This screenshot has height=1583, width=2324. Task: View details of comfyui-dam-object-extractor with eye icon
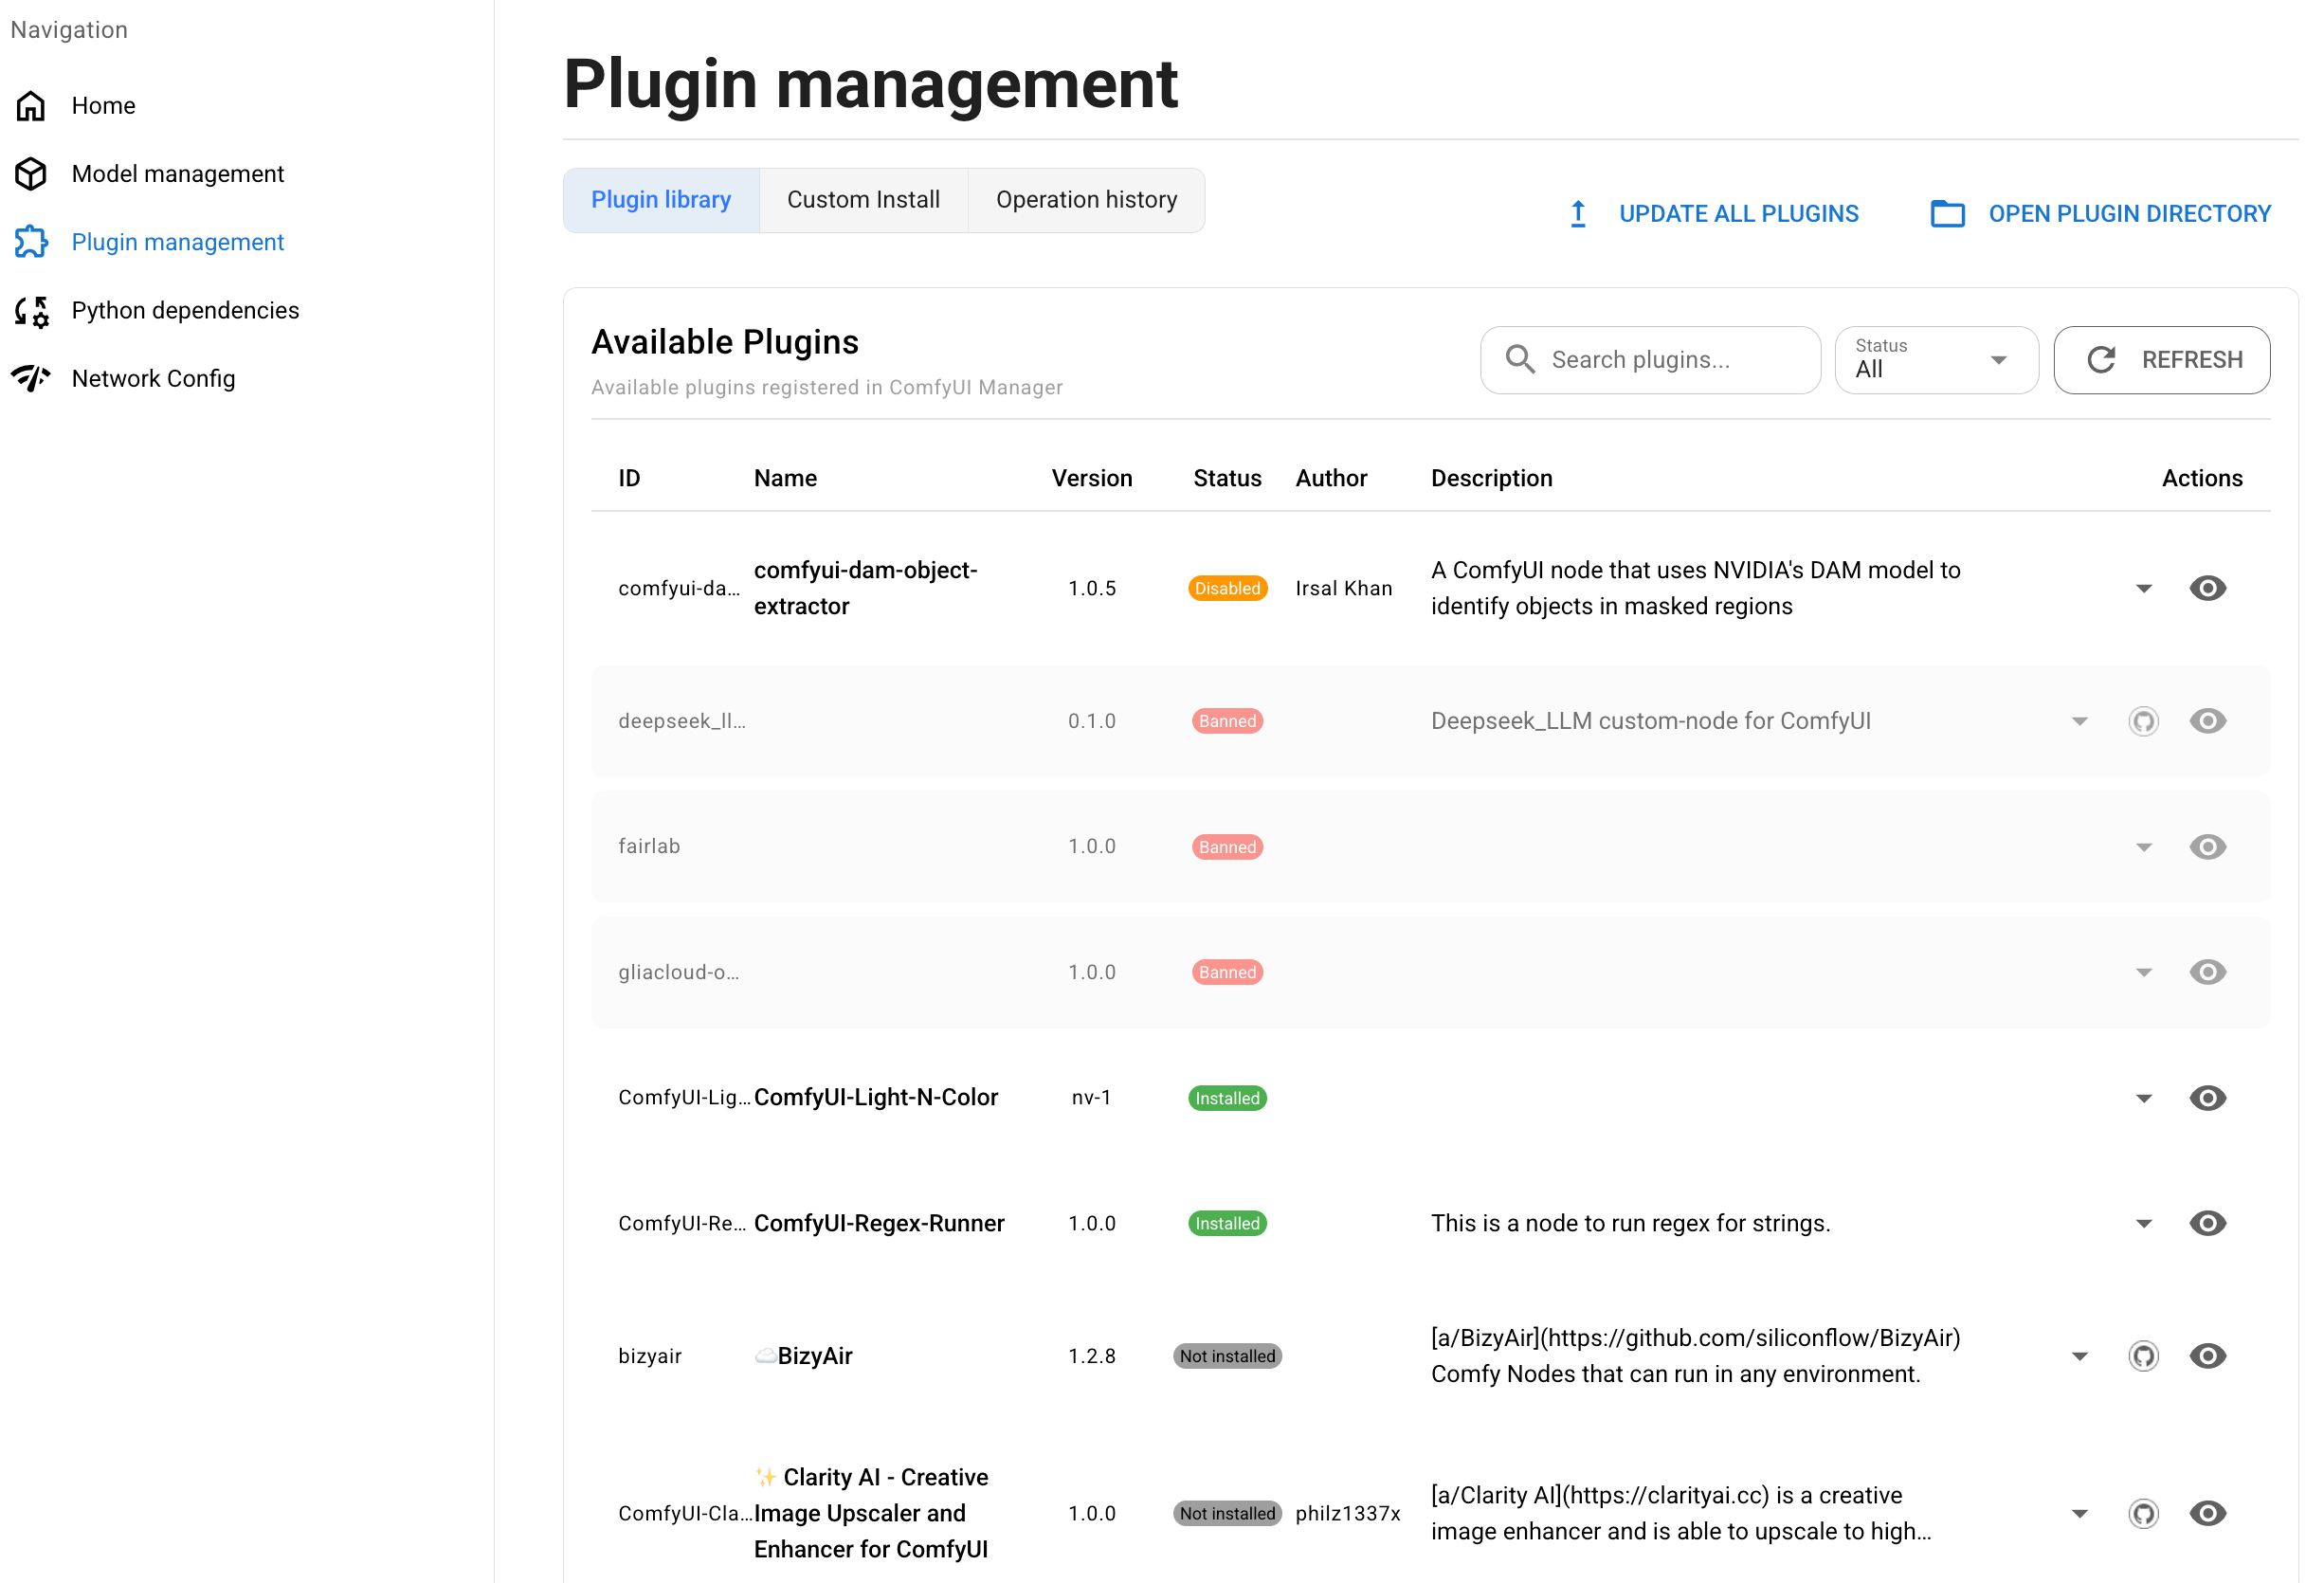[x=2209, y=588]
